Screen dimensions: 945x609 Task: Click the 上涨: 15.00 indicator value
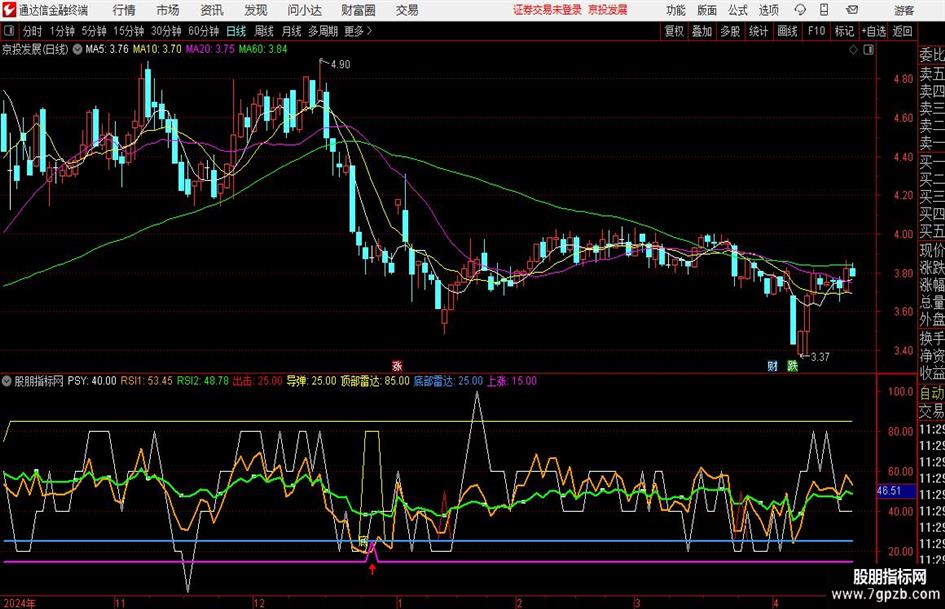[512, 381]
